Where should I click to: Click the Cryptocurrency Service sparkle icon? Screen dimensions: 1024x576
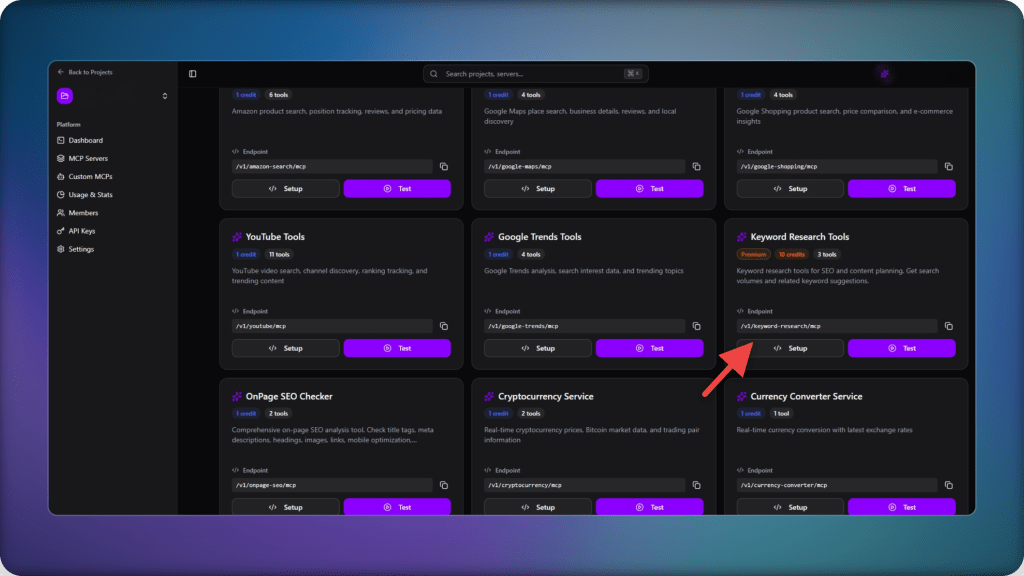(489, 396)
